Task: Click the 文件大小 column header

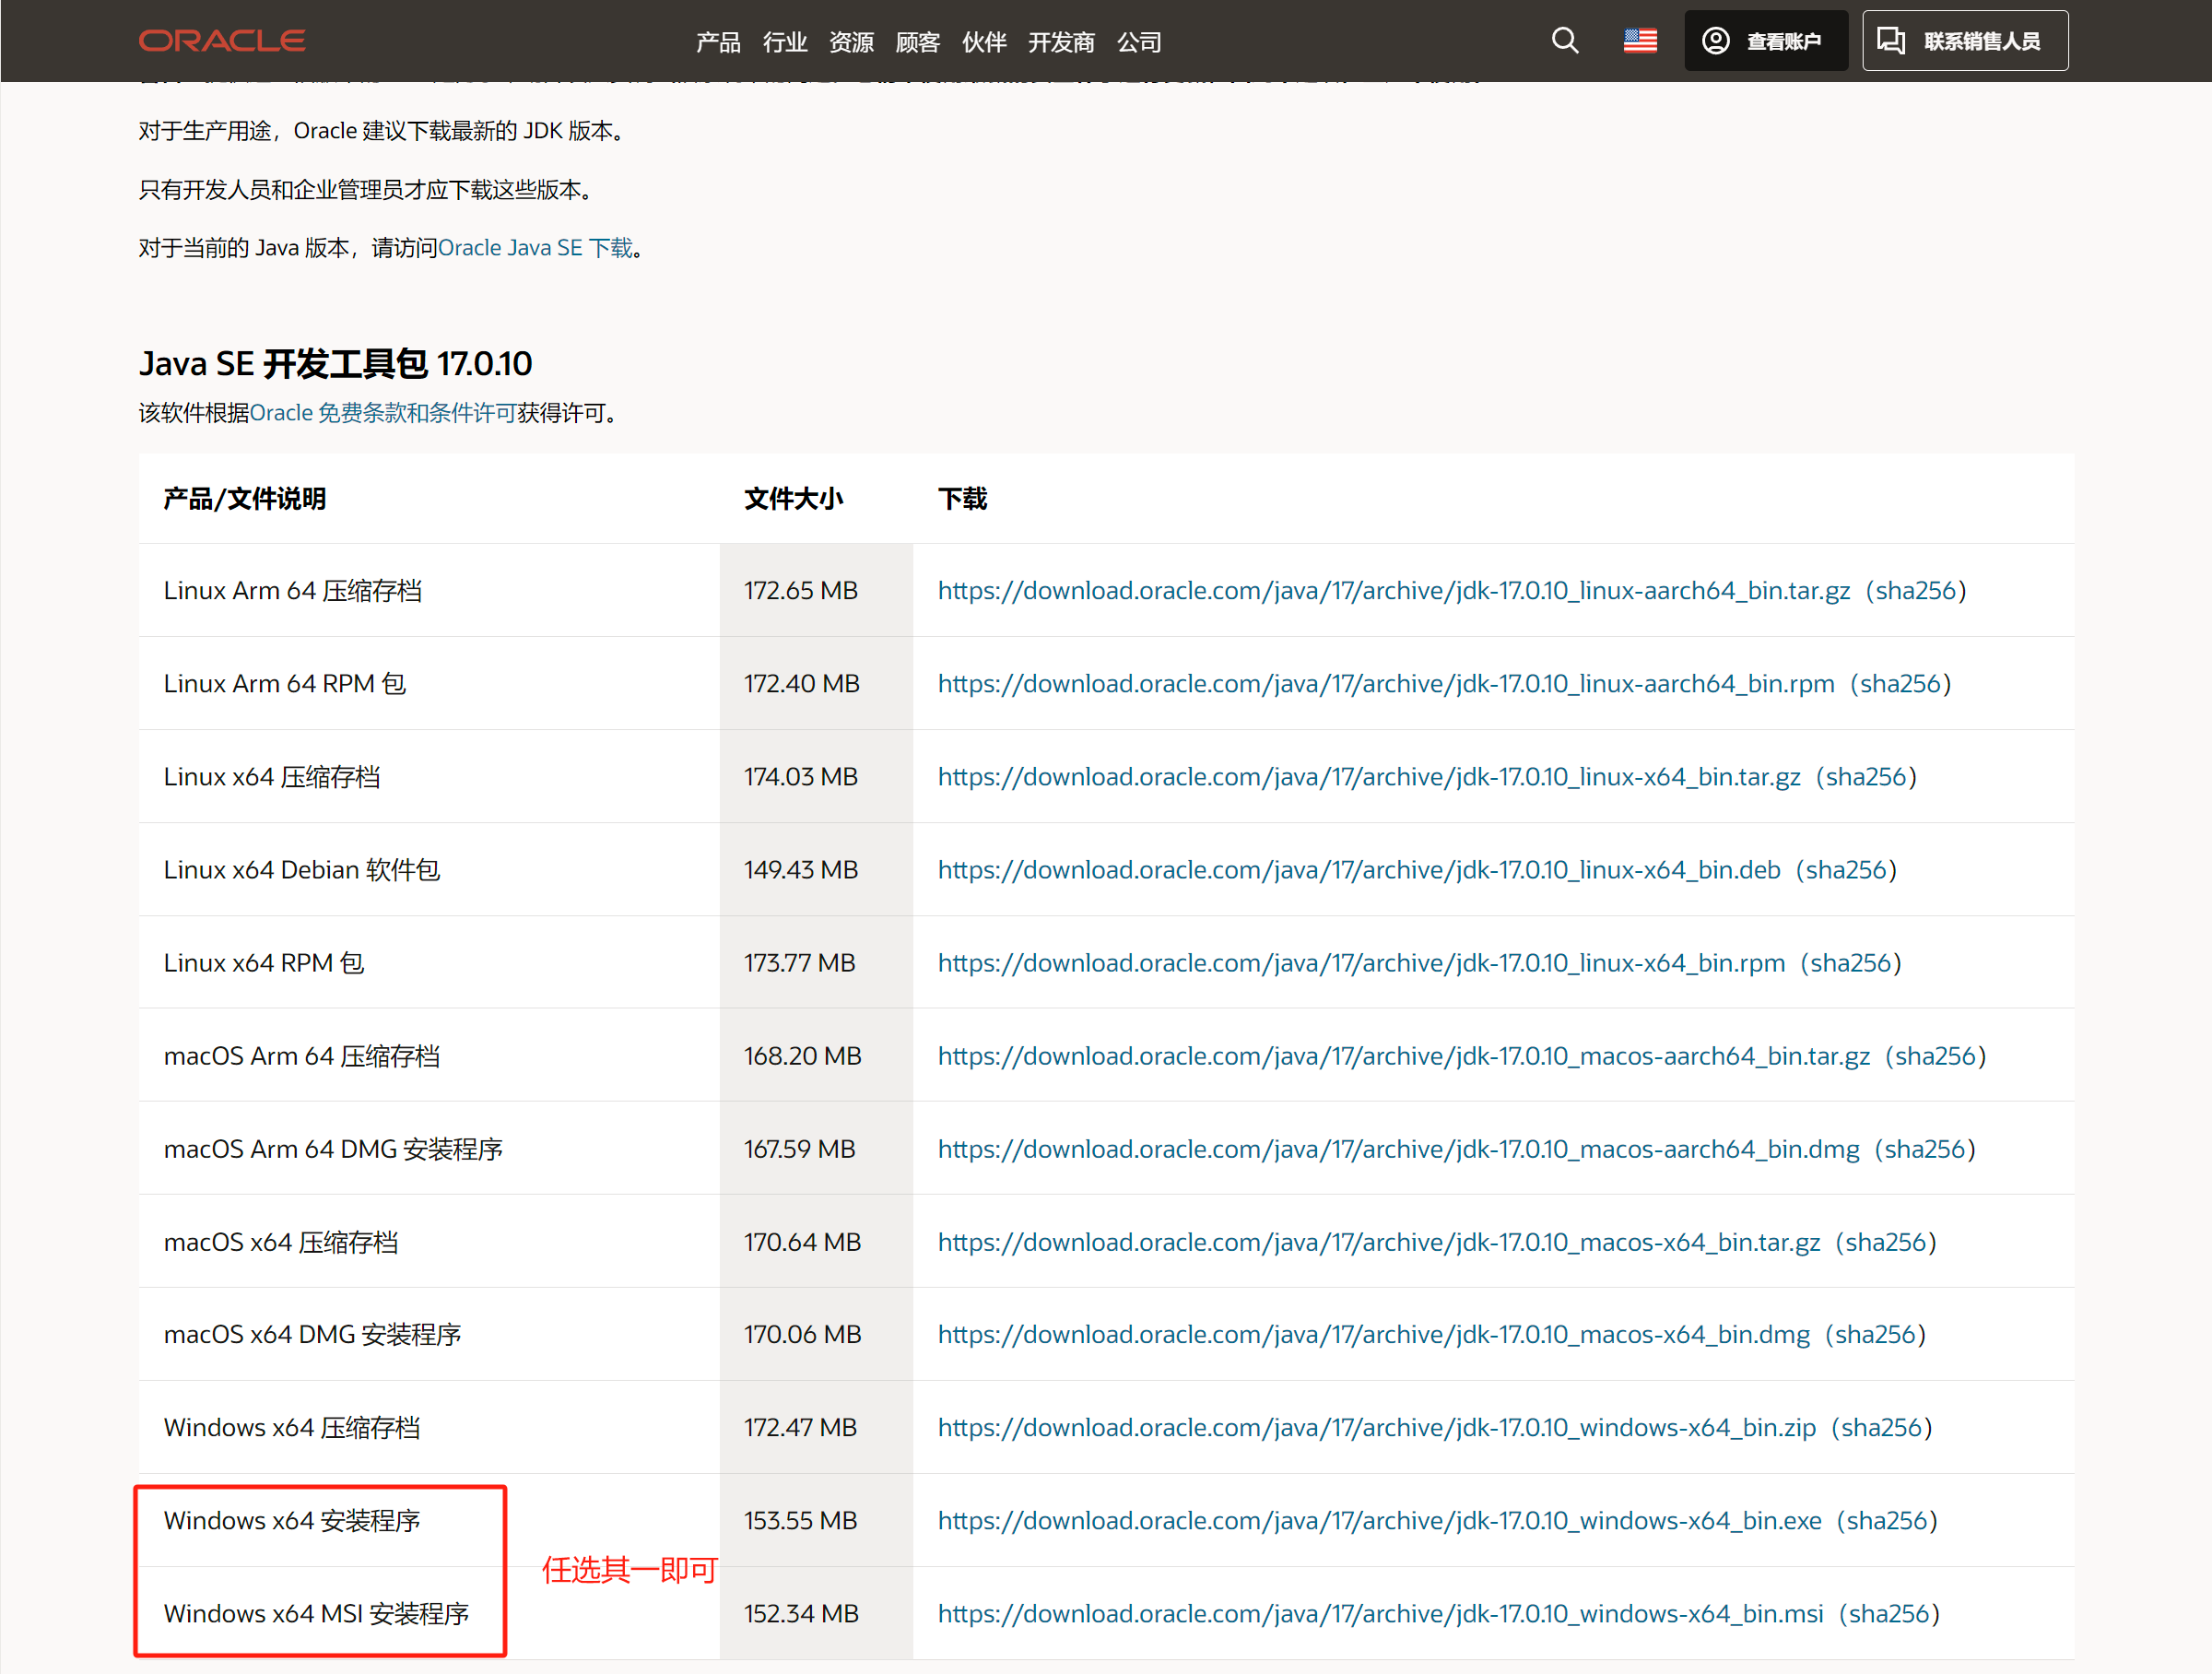Action: point(793,499)
